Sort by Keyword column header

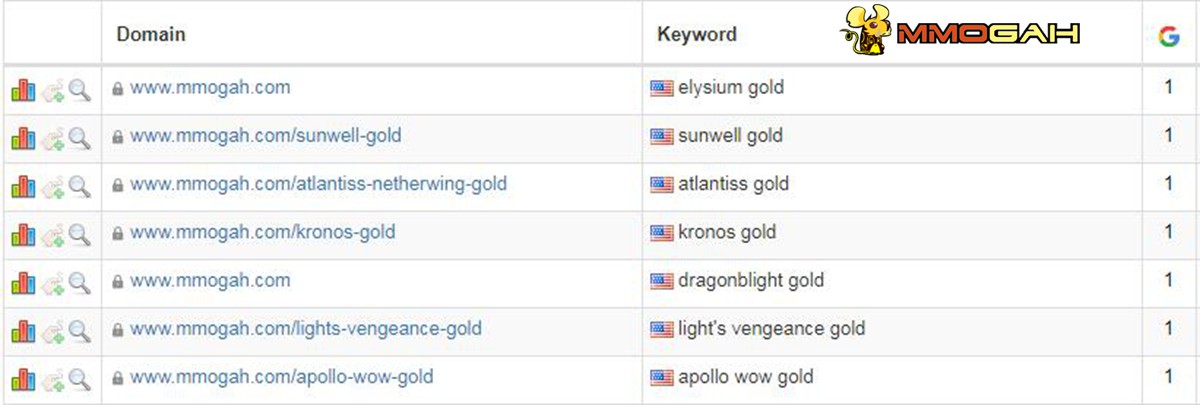pos(697,35)
